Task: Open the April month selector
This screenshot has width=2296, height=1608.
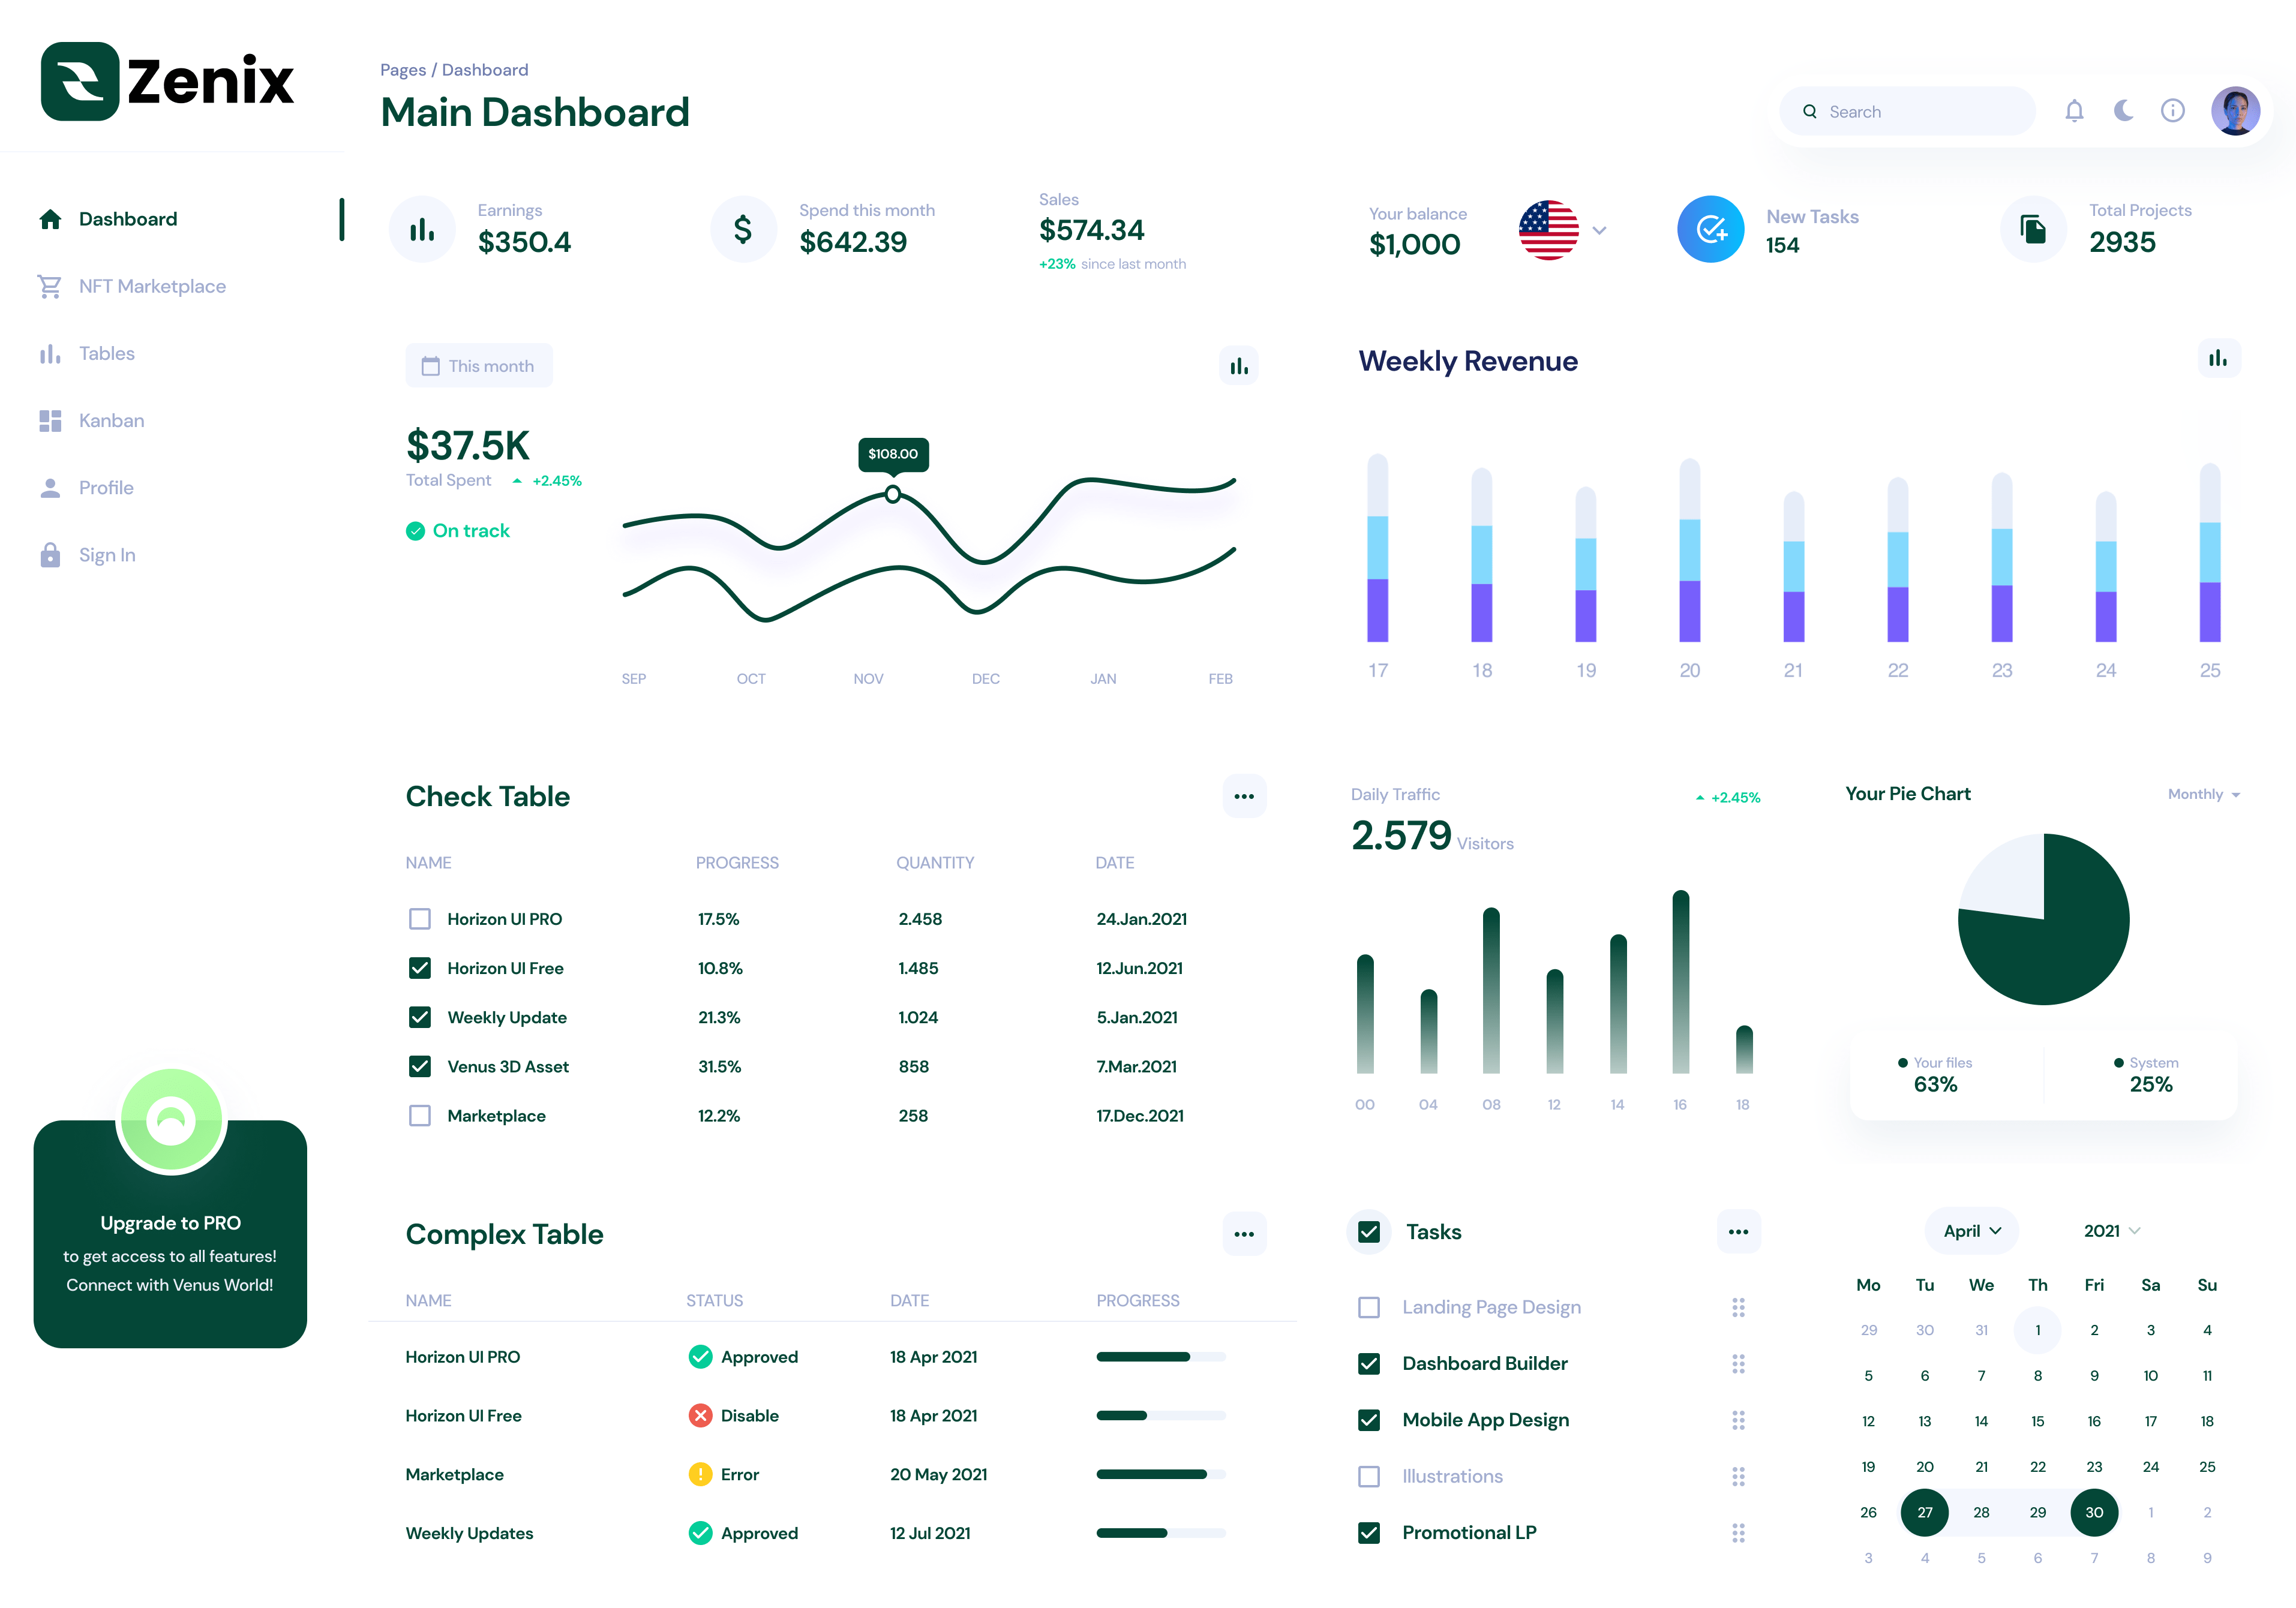Action: tap(1971, 1231)
